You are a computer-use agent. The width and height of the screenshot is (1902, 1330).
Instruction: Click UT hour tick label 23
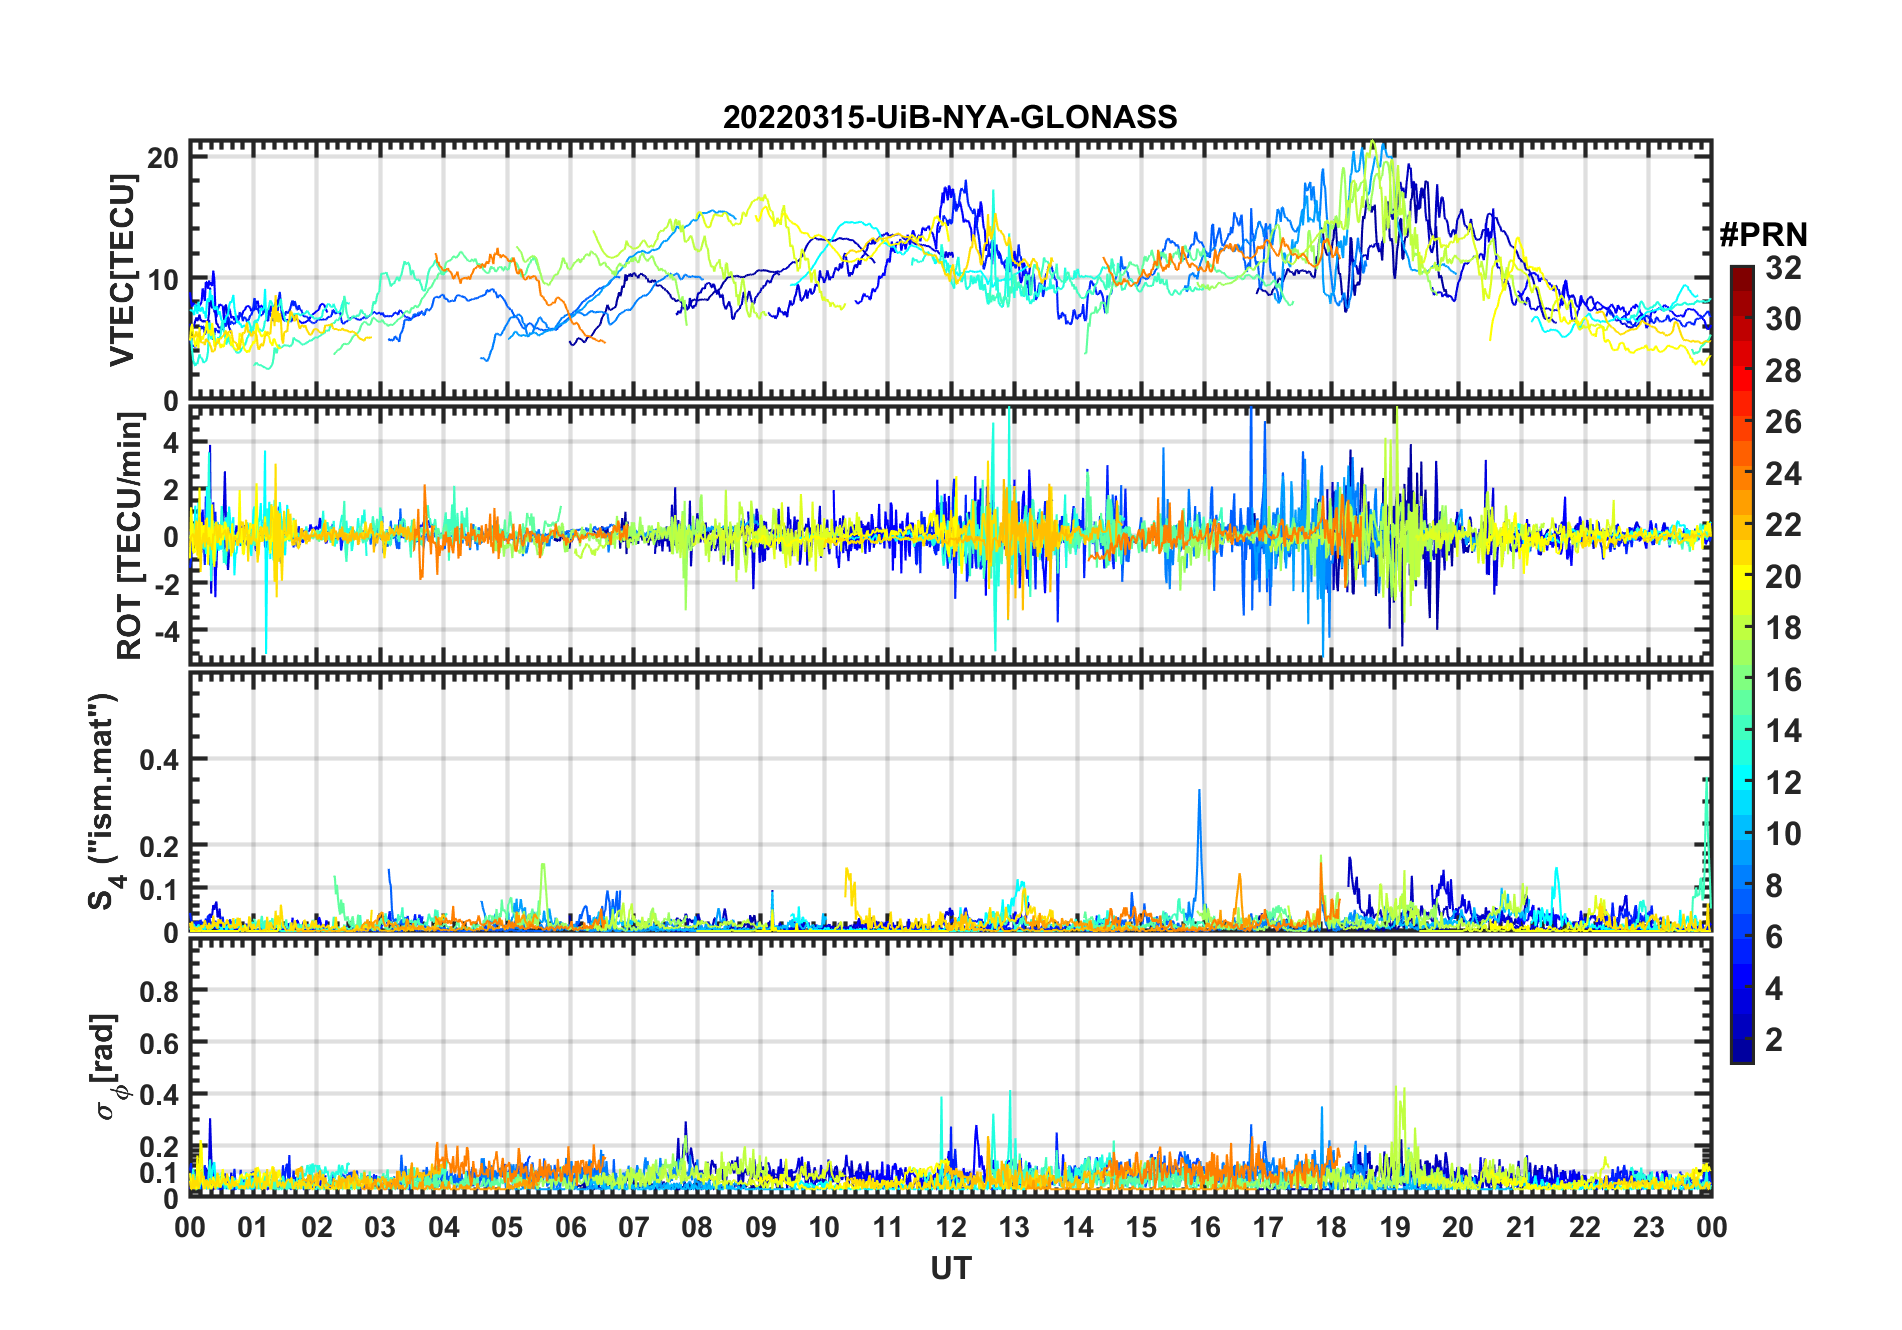(x=1649, y=1227)
